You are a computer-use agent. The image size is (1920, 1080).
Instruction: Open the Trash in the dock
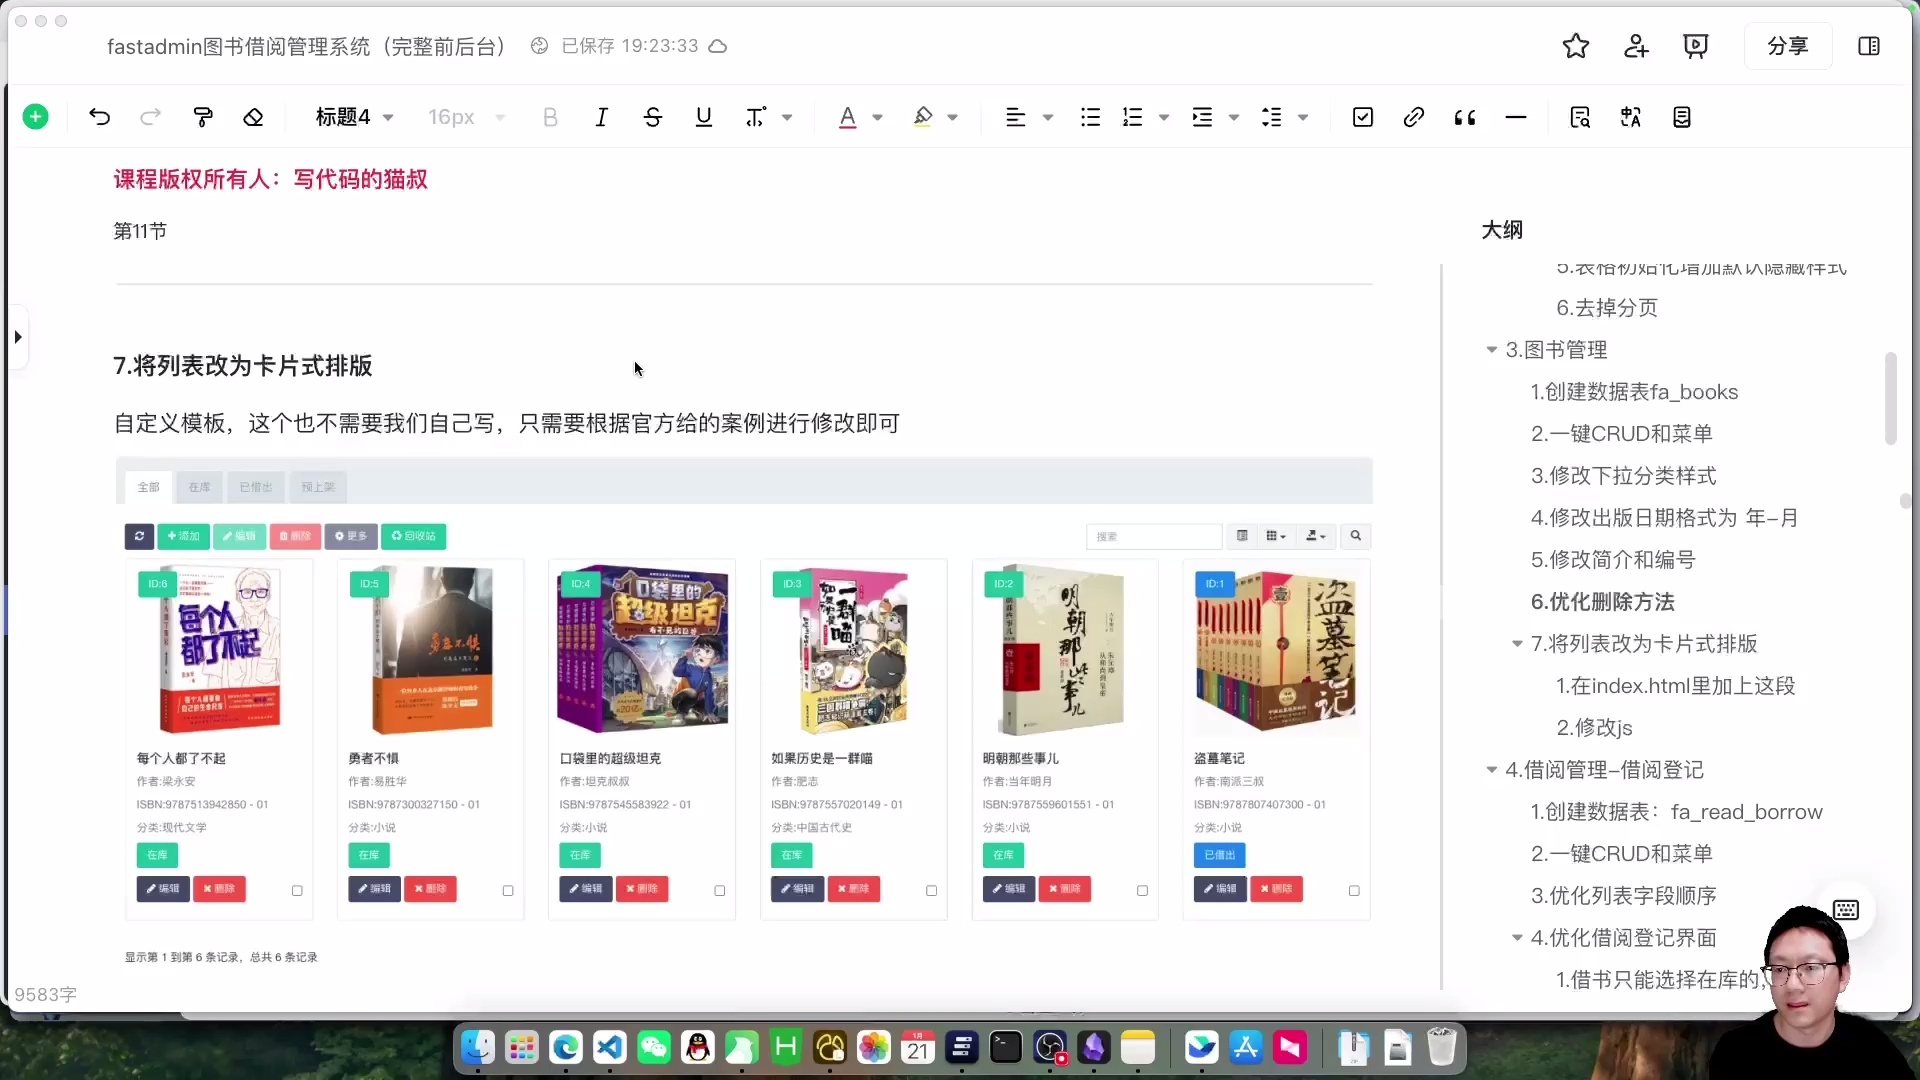coord(1441,1048)
